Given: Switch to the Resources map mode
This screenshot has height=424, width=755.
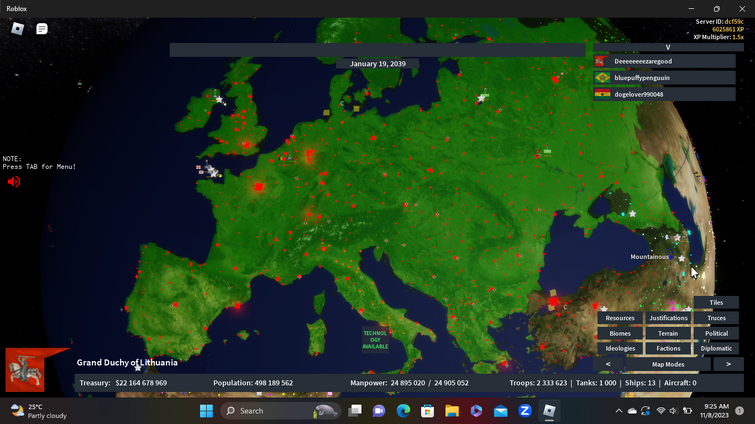Looking at the screenshot, I should [620, 318].
